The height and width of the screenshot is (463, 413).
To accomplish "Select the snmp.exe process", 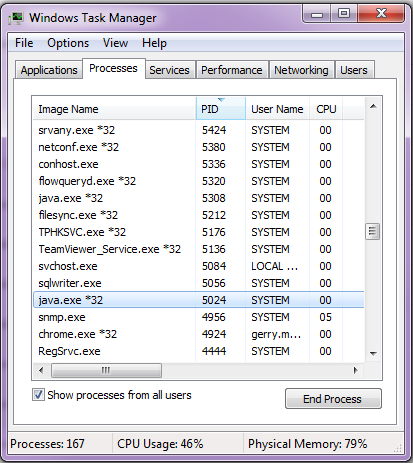I will (198, 317).
